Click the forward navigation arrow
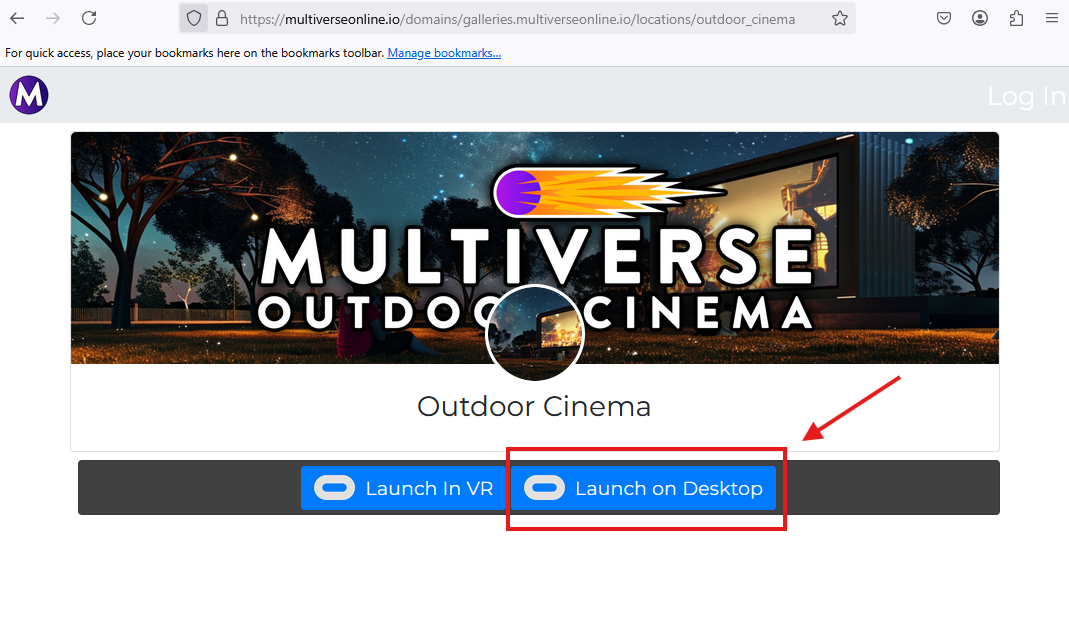The height and width of the screenshot is (619, 1069). pyautogui.click(x=52, y=17)
